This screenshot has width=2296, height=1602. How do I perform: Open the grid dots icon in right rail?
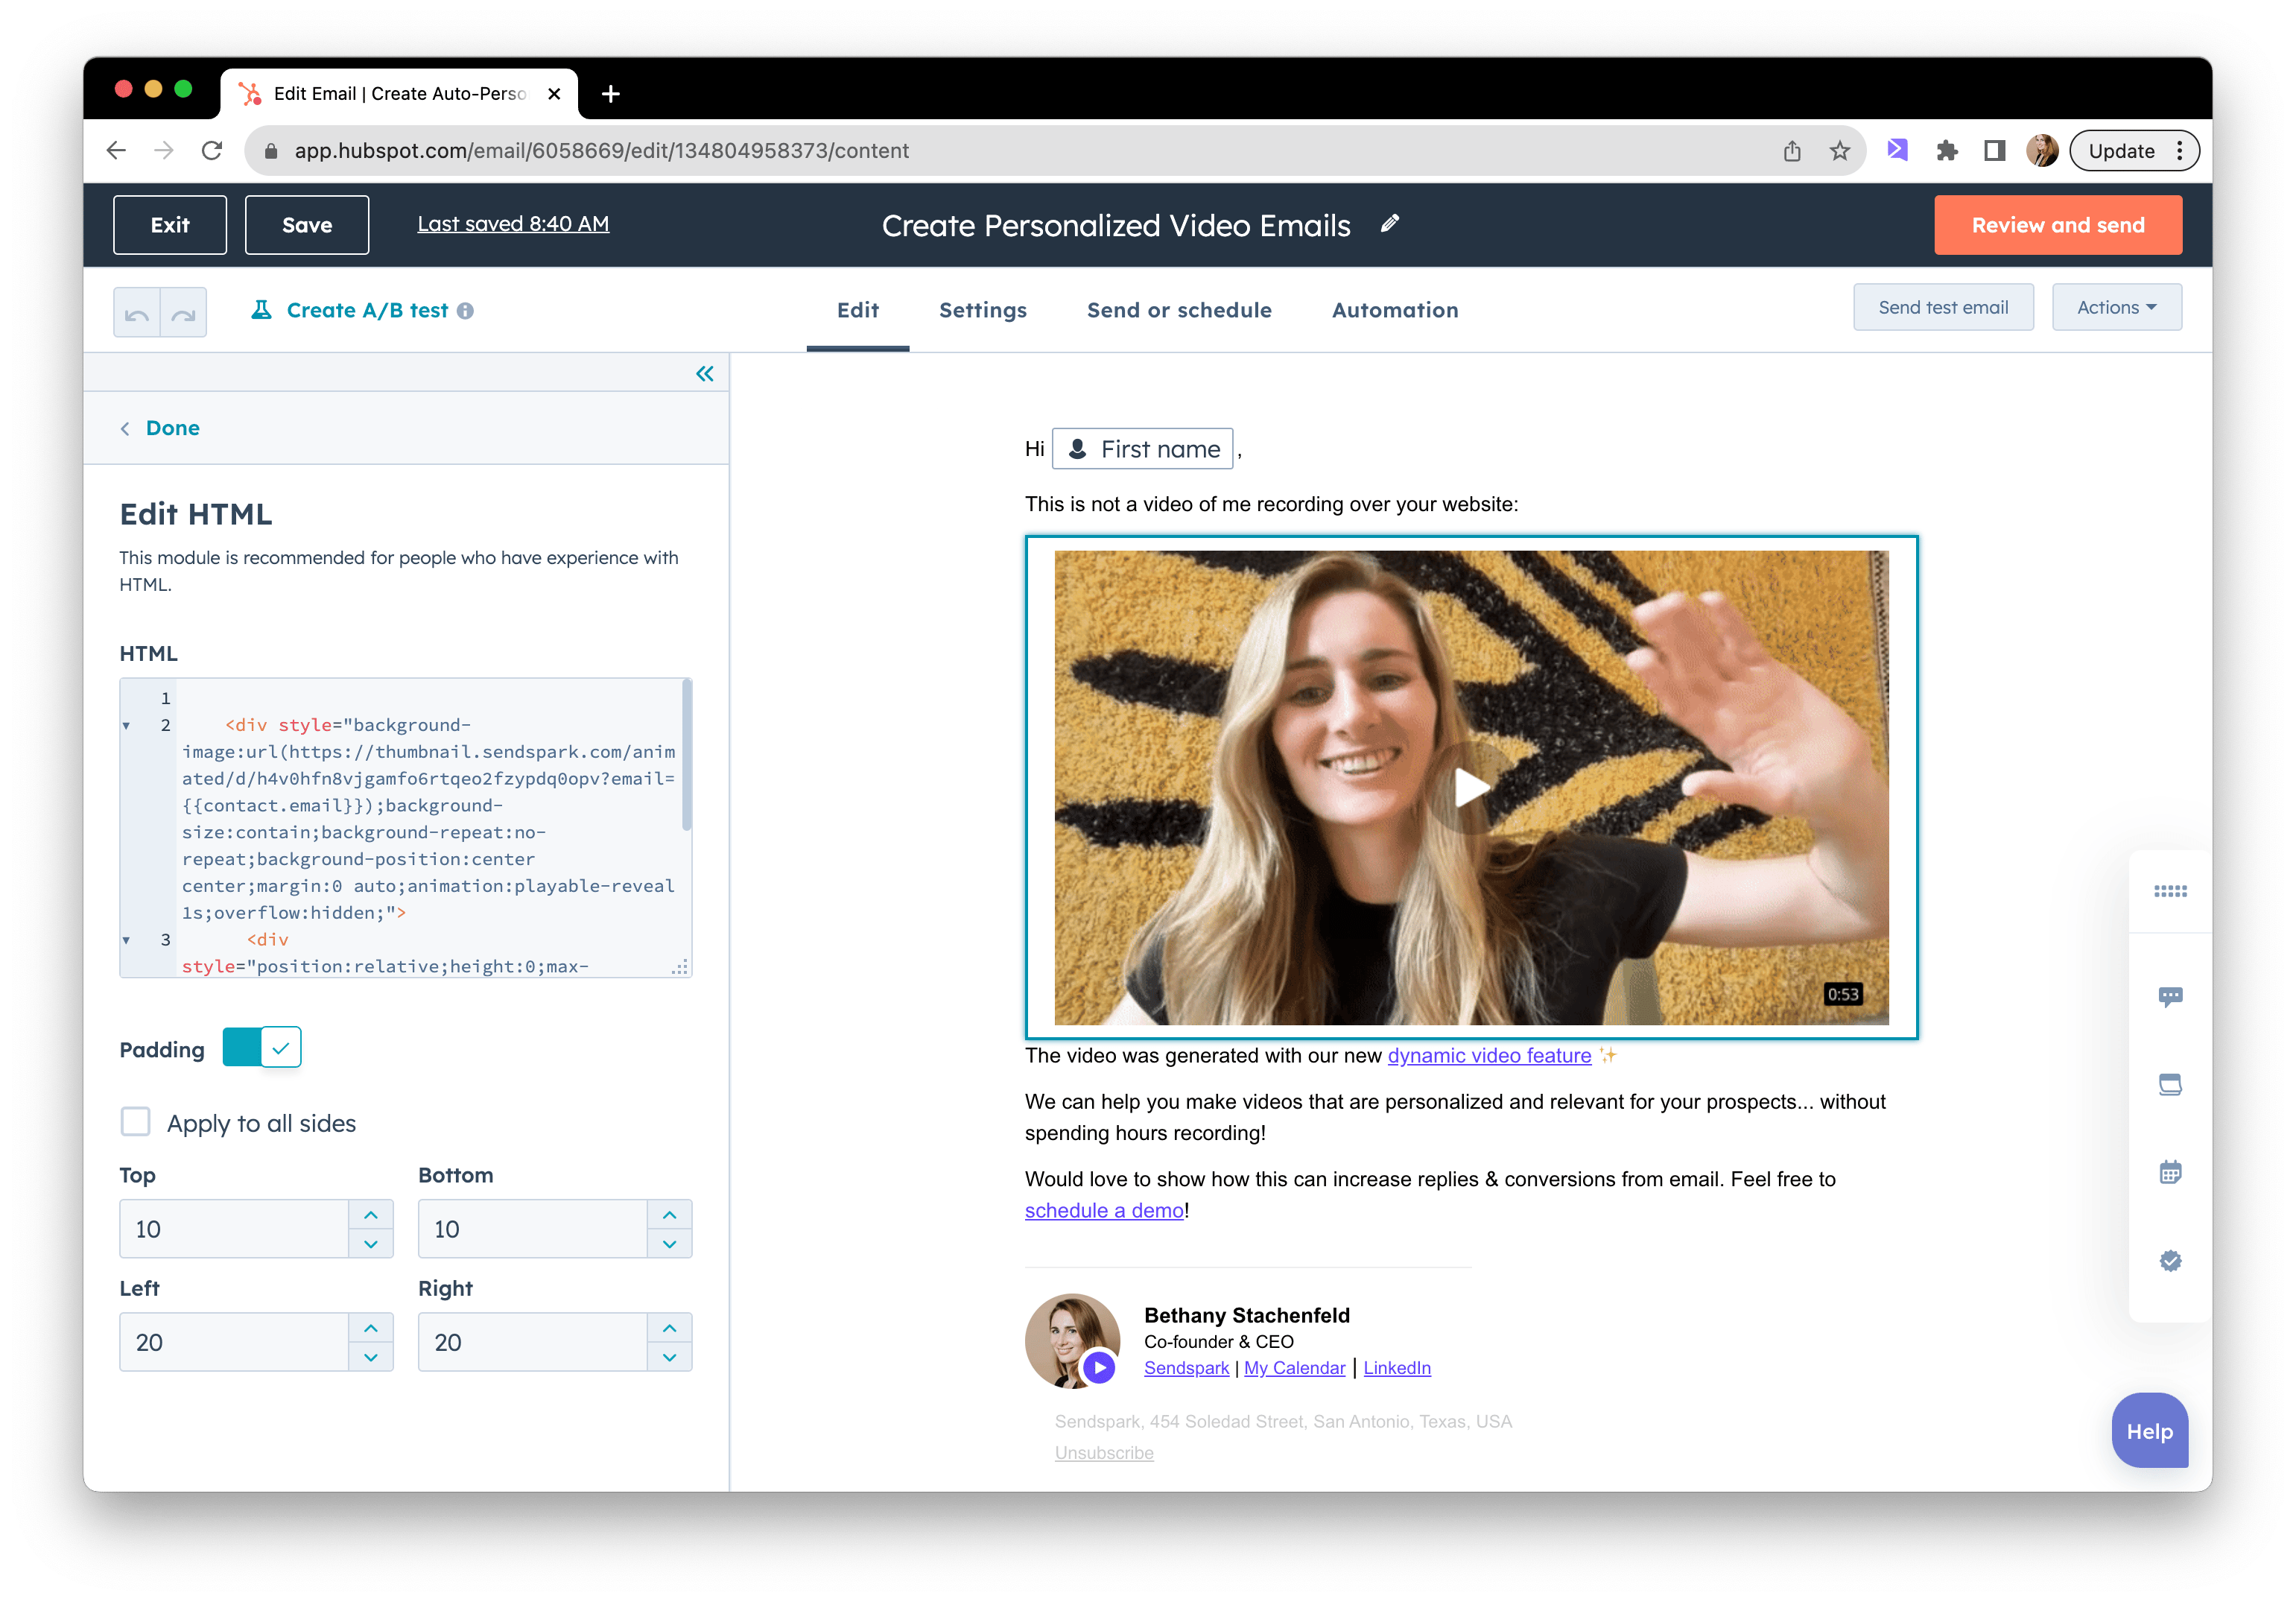coord(2170,891)
